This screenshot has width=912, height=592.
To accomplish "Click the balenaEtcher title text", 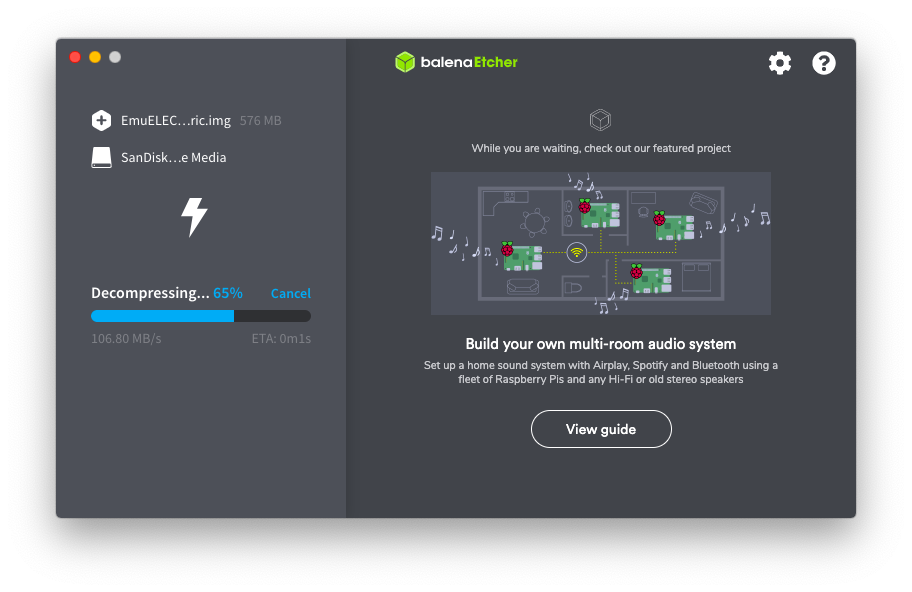I will pos(469,62).
